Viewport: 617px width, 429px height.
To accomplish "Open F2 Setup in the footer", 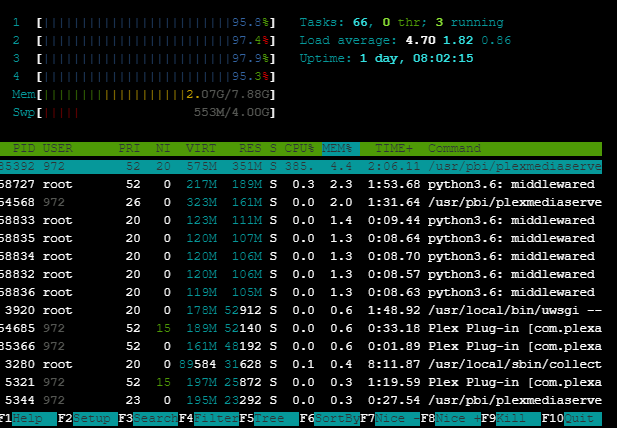I will (x=88, y=418).
